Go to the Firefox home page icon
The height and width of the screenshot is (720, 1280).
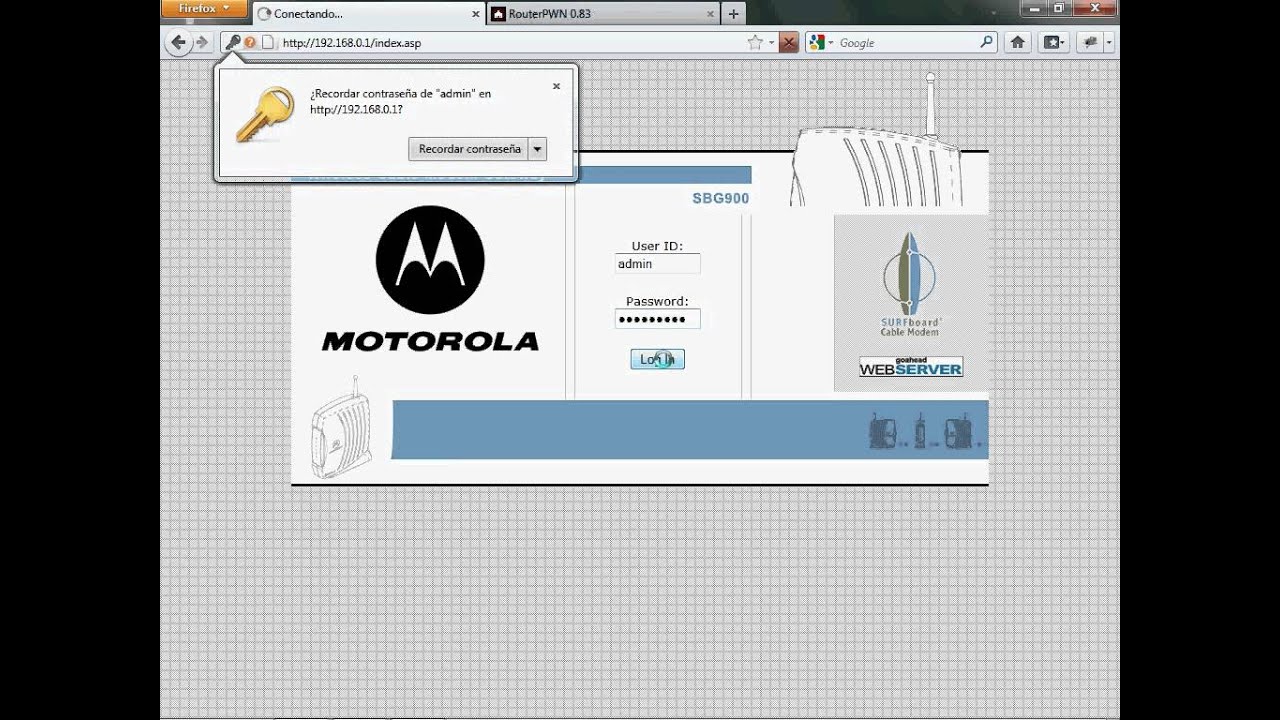[x=1018, y=42]
